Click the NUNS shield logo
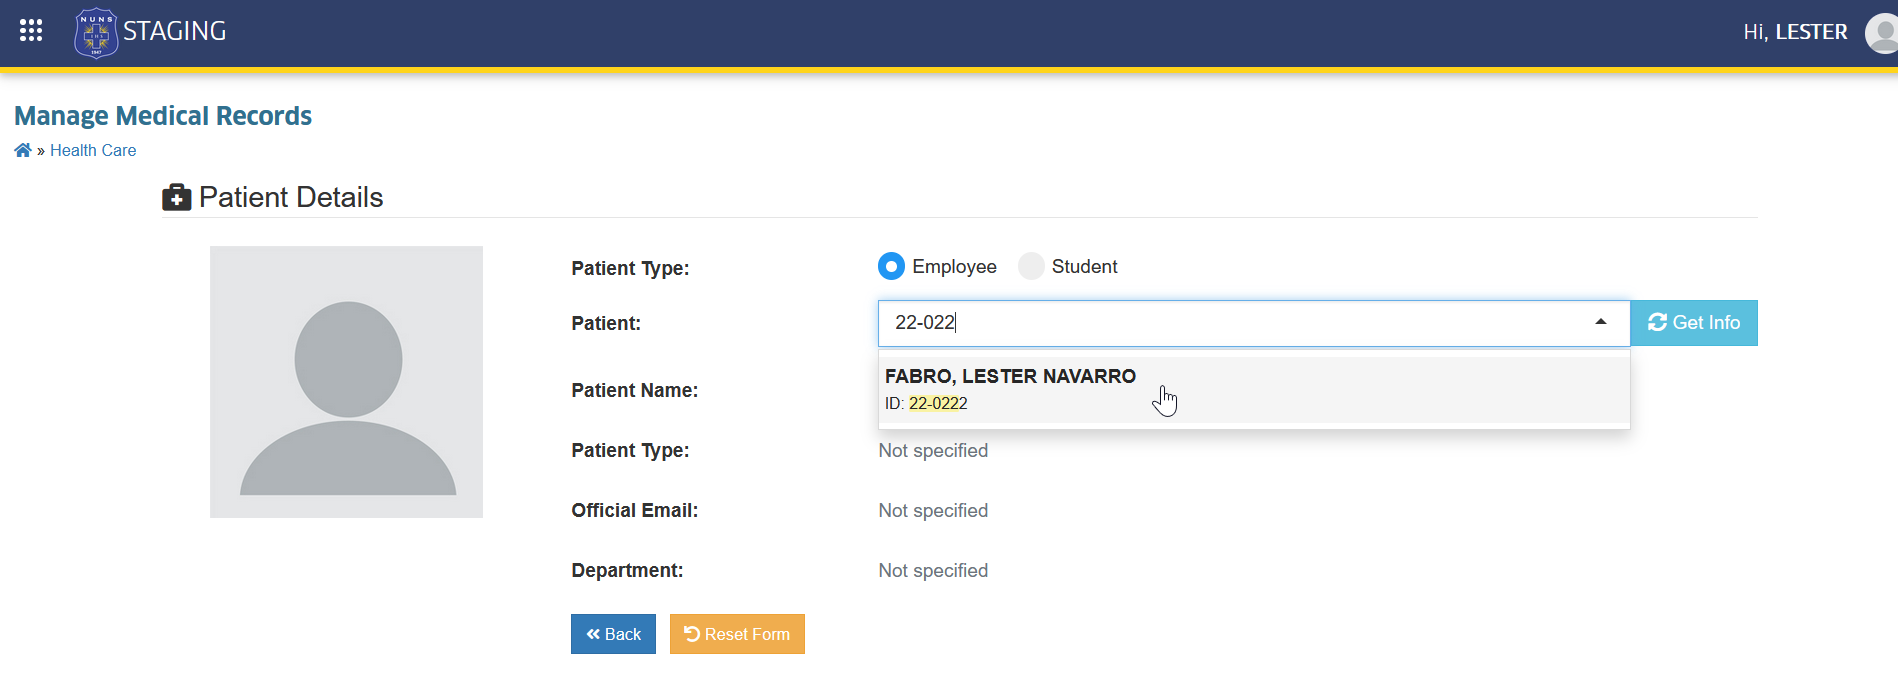This screenshot has height=673, width=1898. (x=96, y=33)
